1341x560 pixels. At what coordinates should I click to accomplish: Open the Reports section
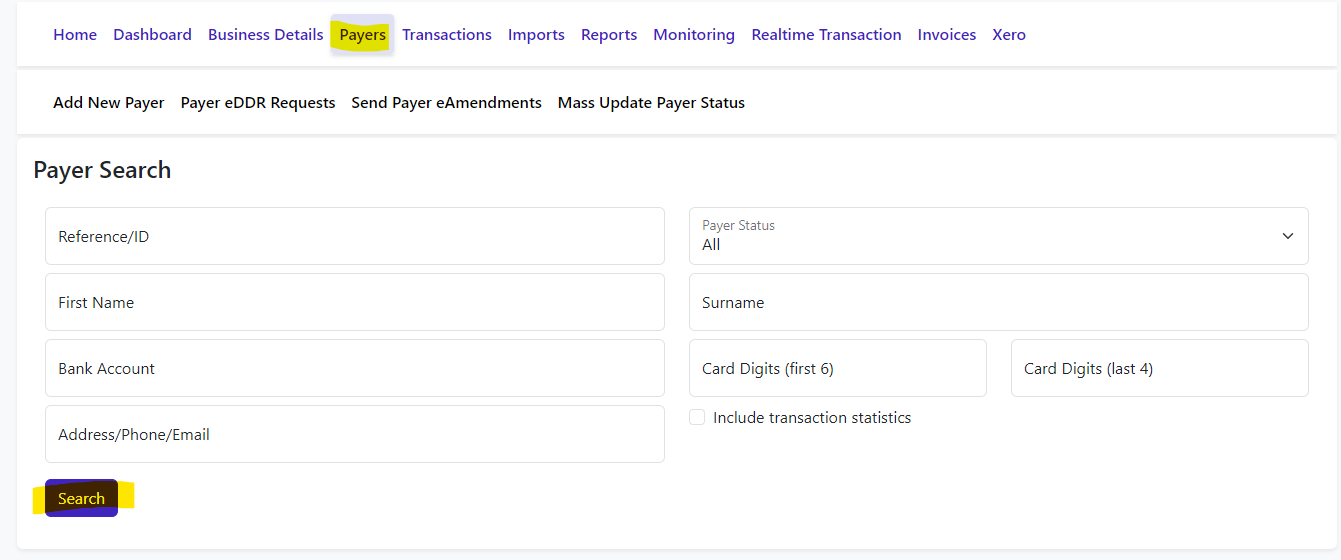click(609, 35)
